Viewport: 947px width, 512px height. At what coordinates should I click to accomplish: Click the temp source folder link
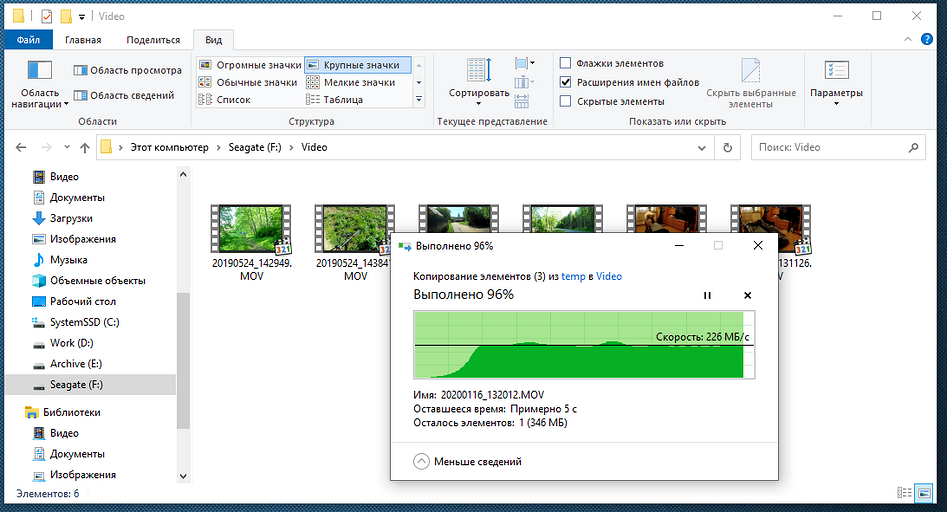[x=573, y=276]
